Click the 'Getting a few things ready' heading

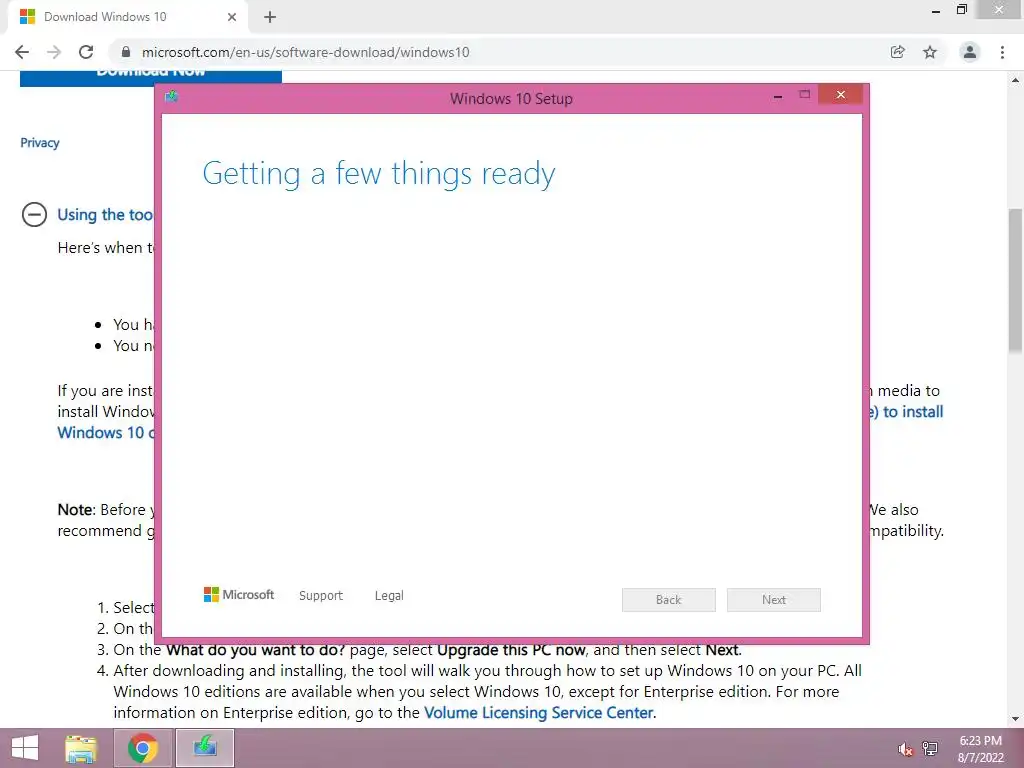click(x=379, y=174)
